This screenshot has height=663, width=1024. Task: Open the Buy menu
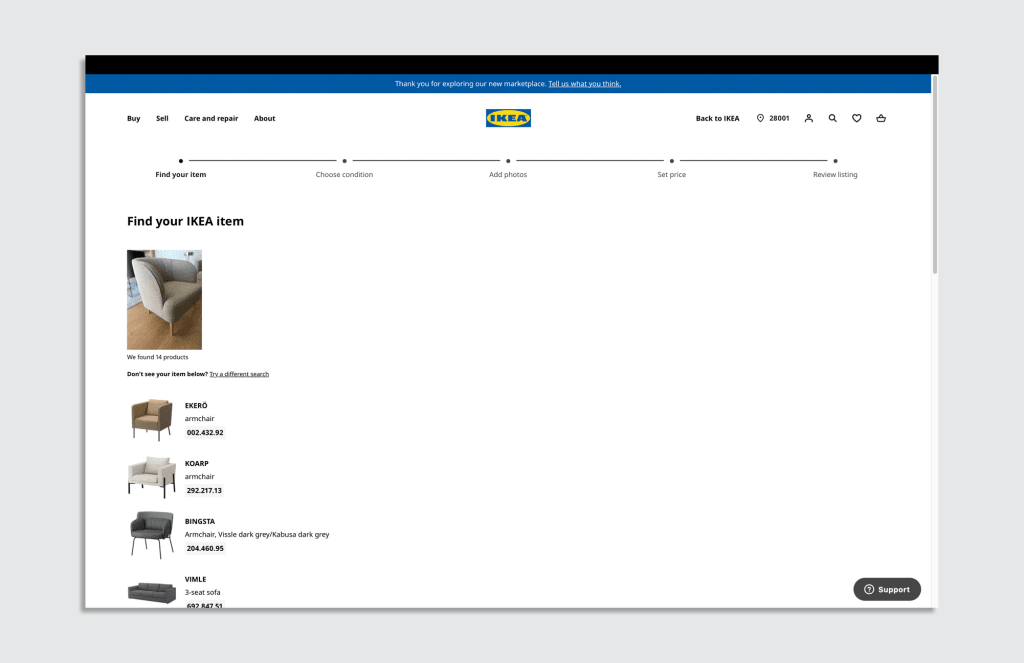(133, 118)
